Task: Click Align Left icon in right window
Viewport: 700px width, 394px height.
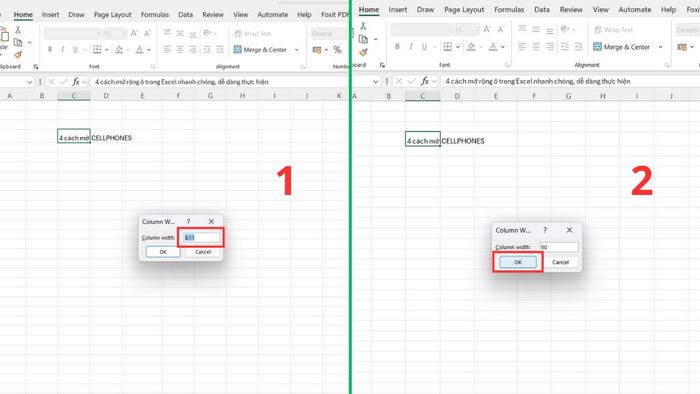Action: tap(522, 46)
